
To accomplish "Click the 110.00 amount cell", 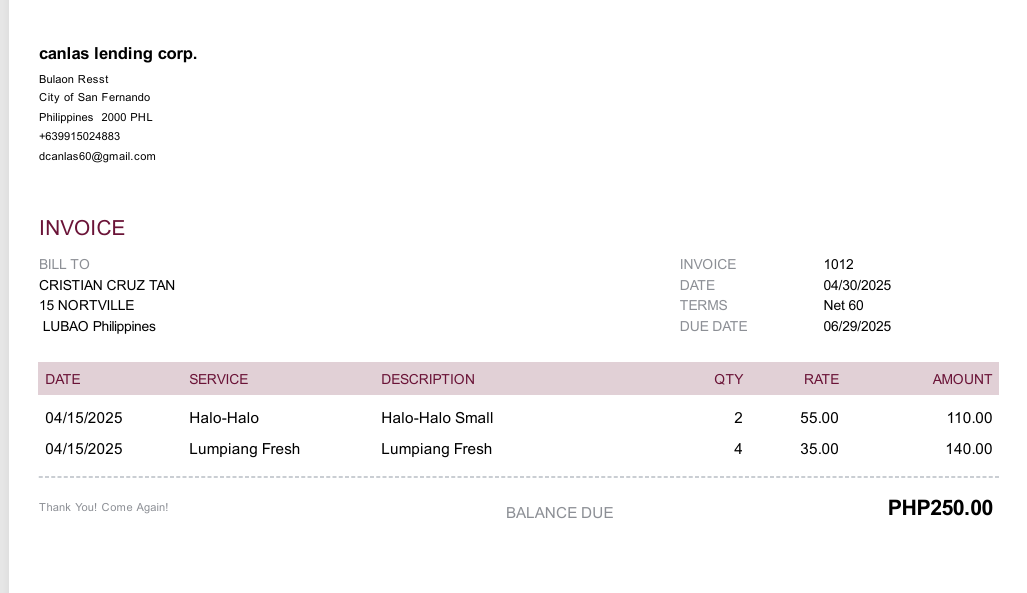I will [969, 418].
